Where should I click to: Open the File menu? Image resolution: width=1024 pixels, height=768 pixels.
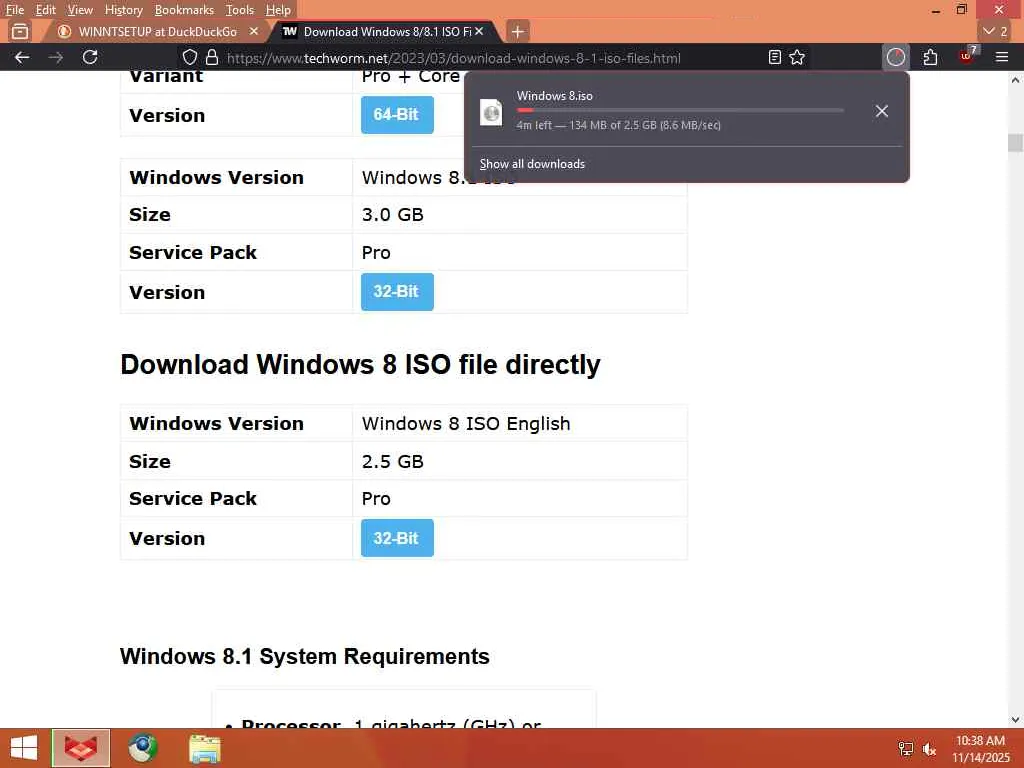(x=14, y=10)
